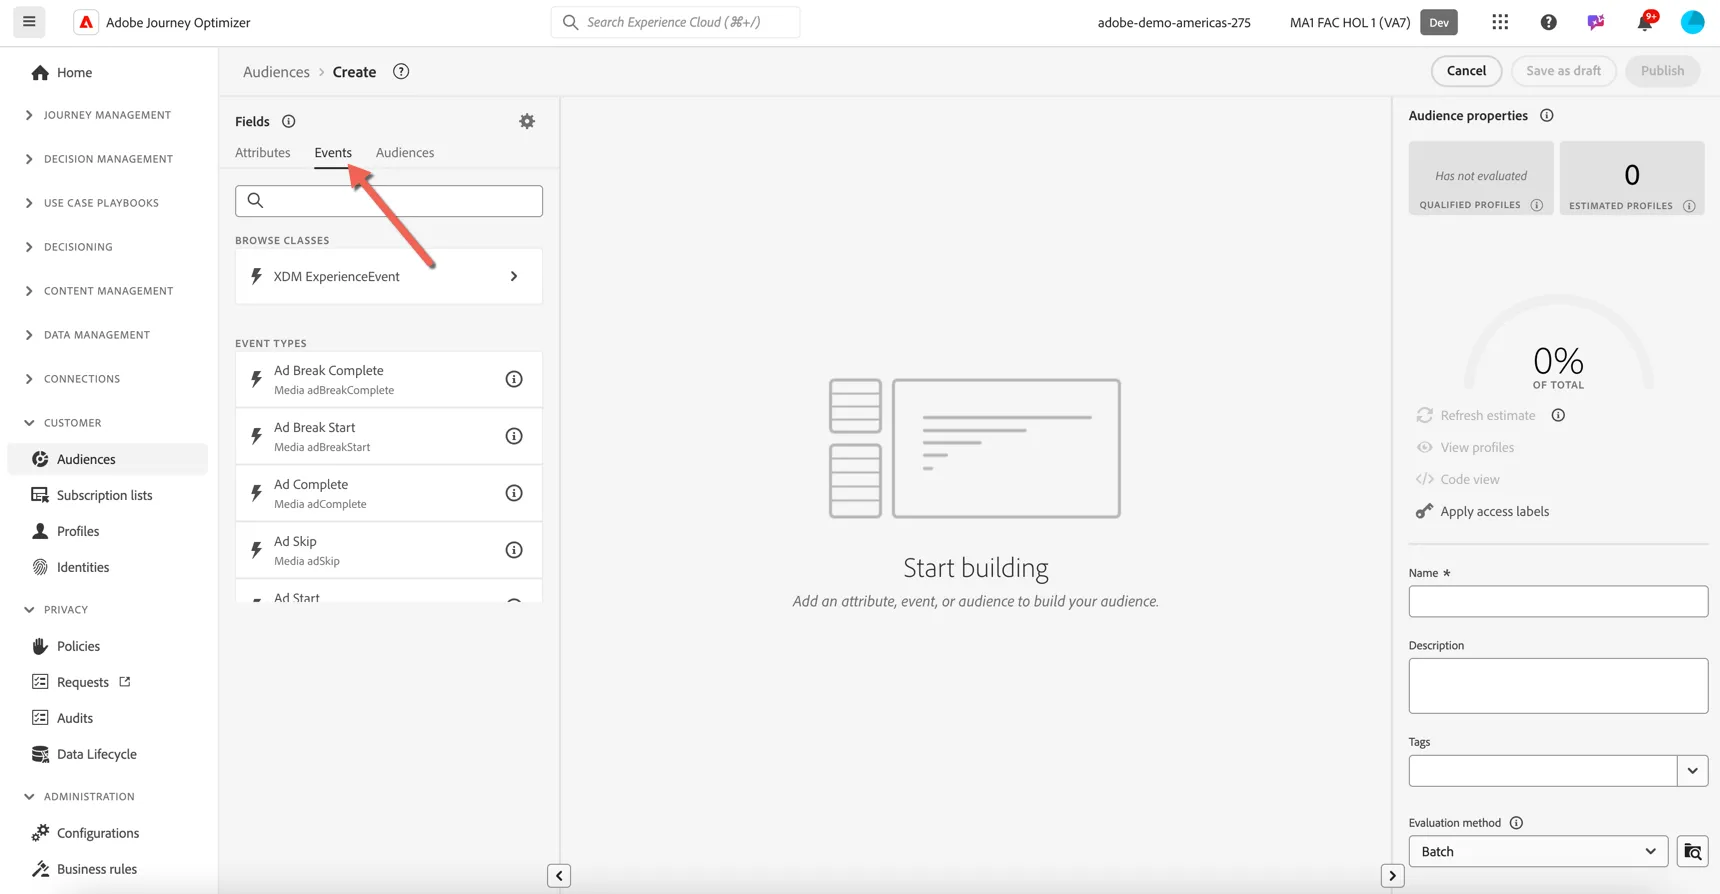Cancel audience creation

(1466, 71)
